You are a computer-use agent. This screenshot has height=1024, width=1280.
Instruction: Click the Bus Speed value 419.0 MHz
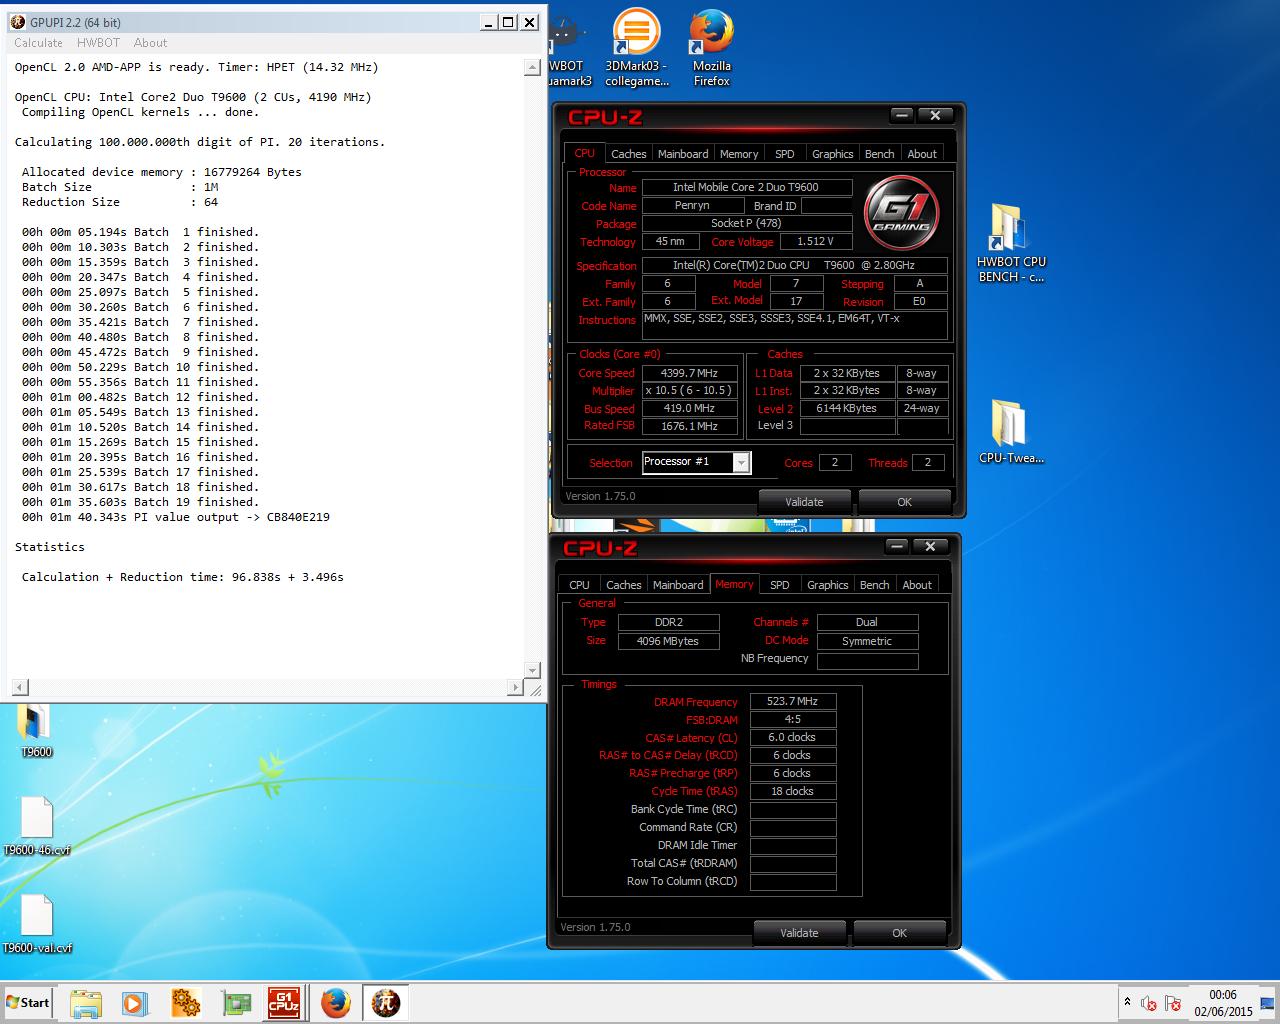(690, 408)
